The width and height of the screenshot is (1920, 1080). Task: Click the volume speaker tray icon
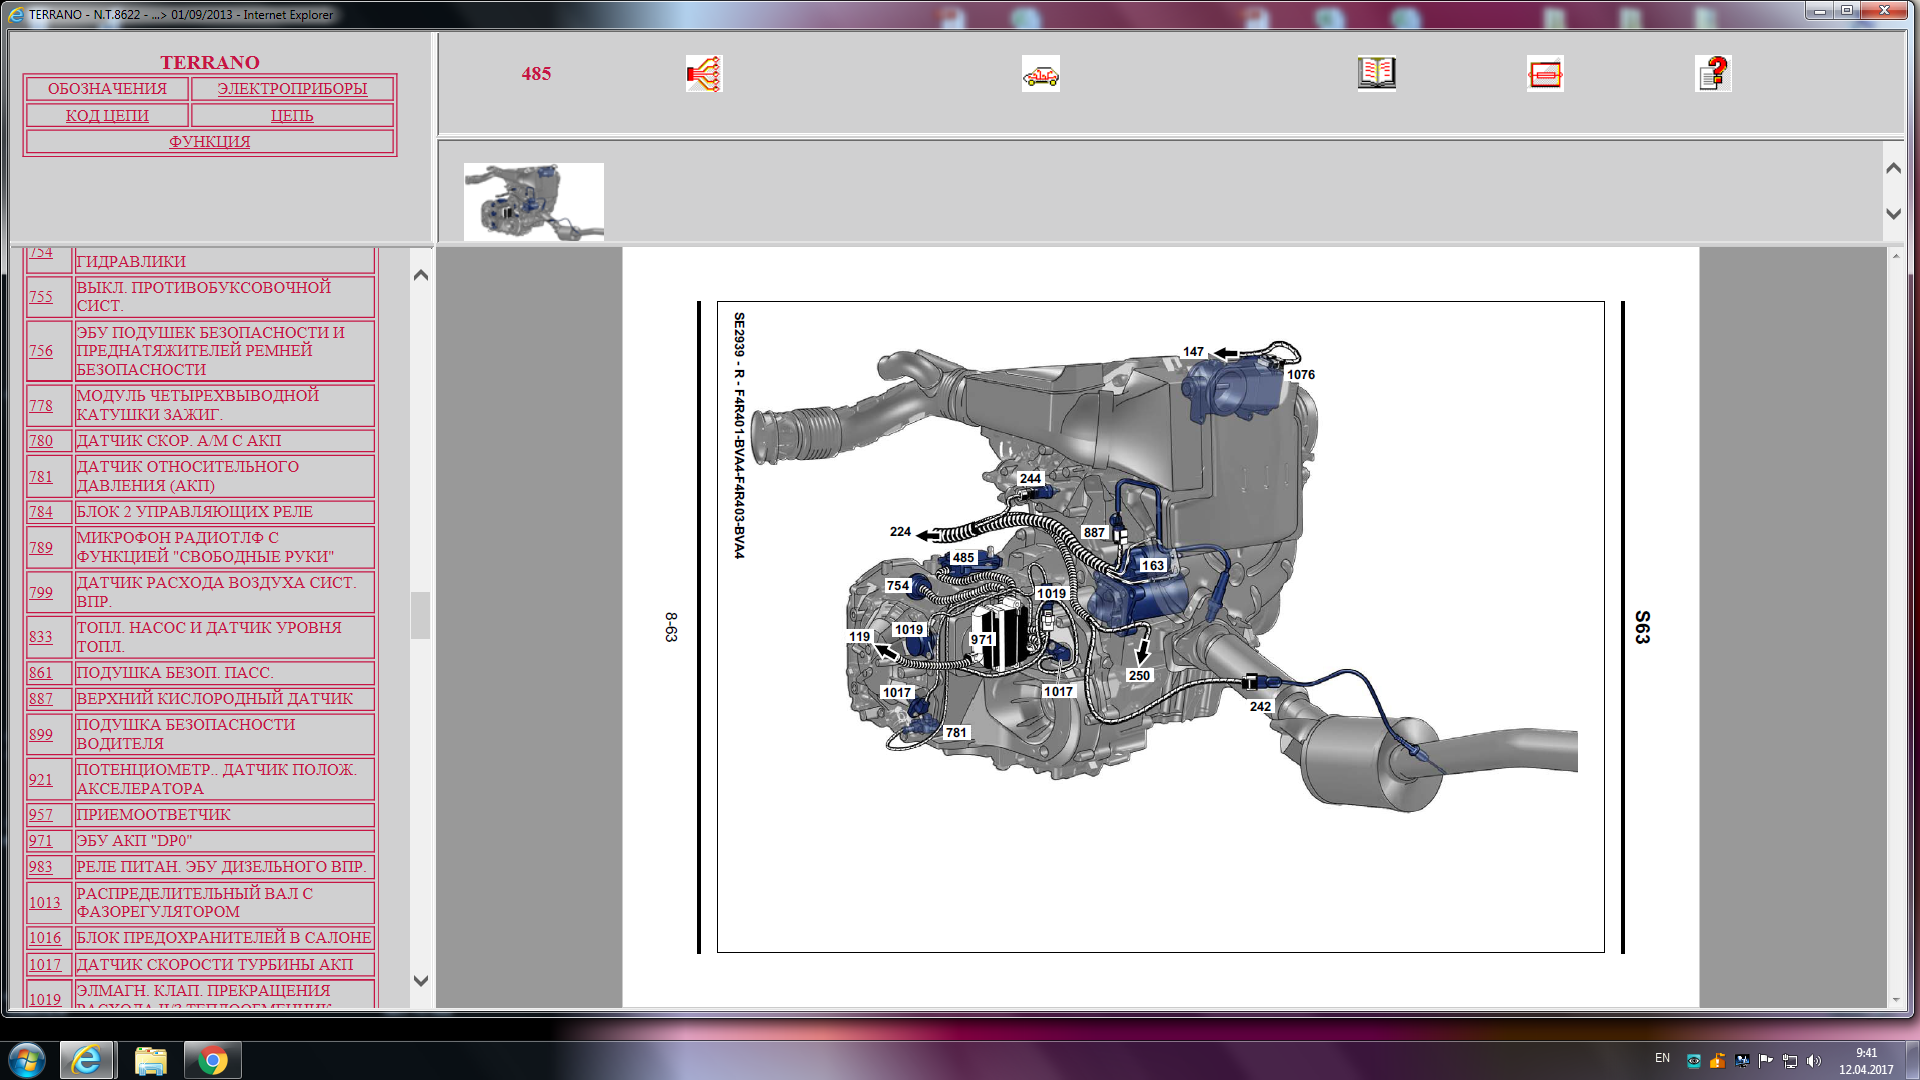(1814, 1061)
